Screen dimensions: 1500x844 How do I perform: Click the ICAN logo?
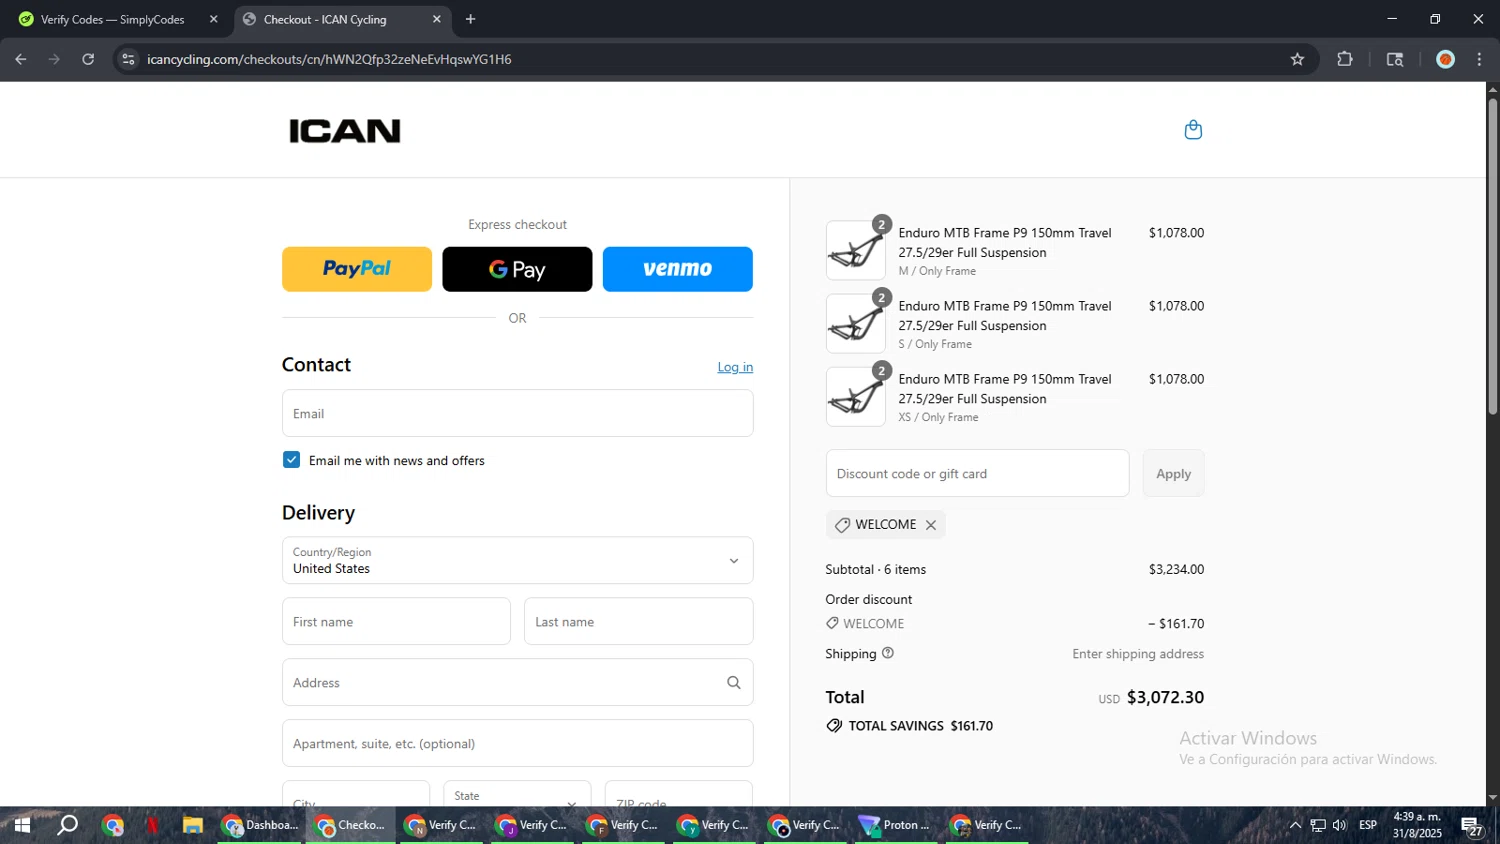click(x=345, y=131)
